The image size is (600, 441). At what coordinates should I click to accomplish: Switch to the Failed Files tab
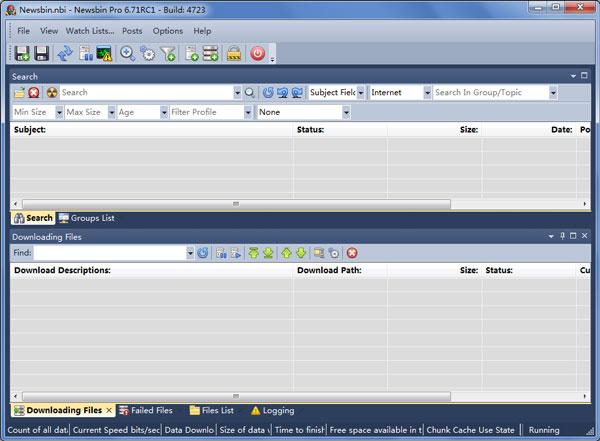pyautogui.click(x=146, y=410)
